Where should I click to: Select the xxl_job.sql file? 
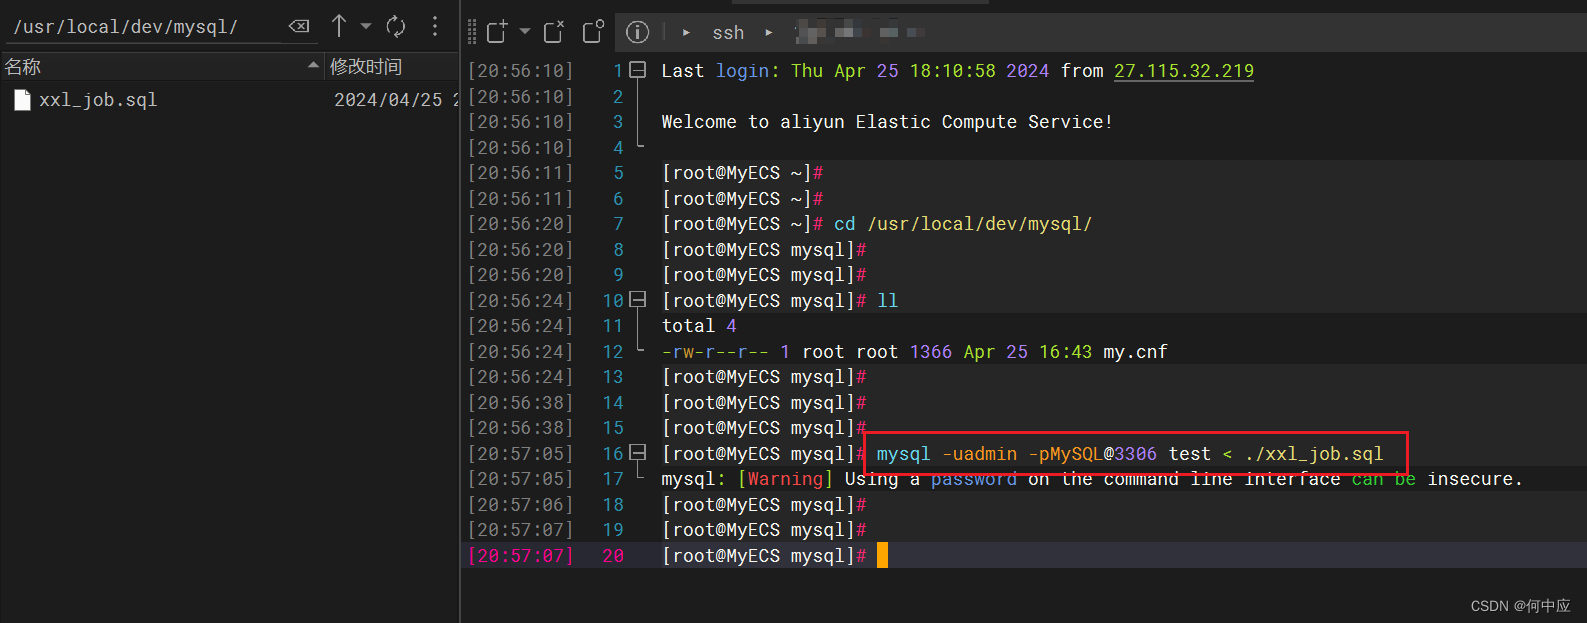pos(97,100)
